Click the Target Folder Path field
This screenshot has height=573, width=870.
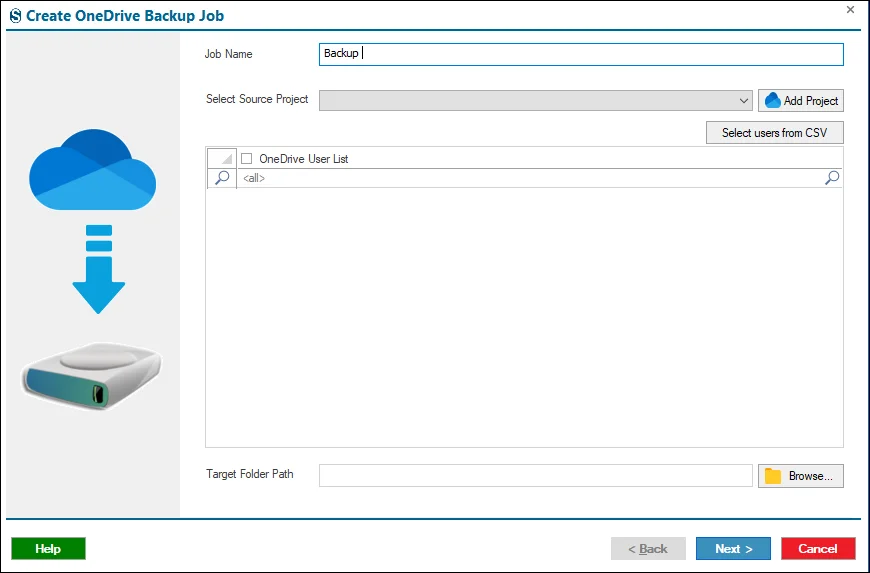535,475
